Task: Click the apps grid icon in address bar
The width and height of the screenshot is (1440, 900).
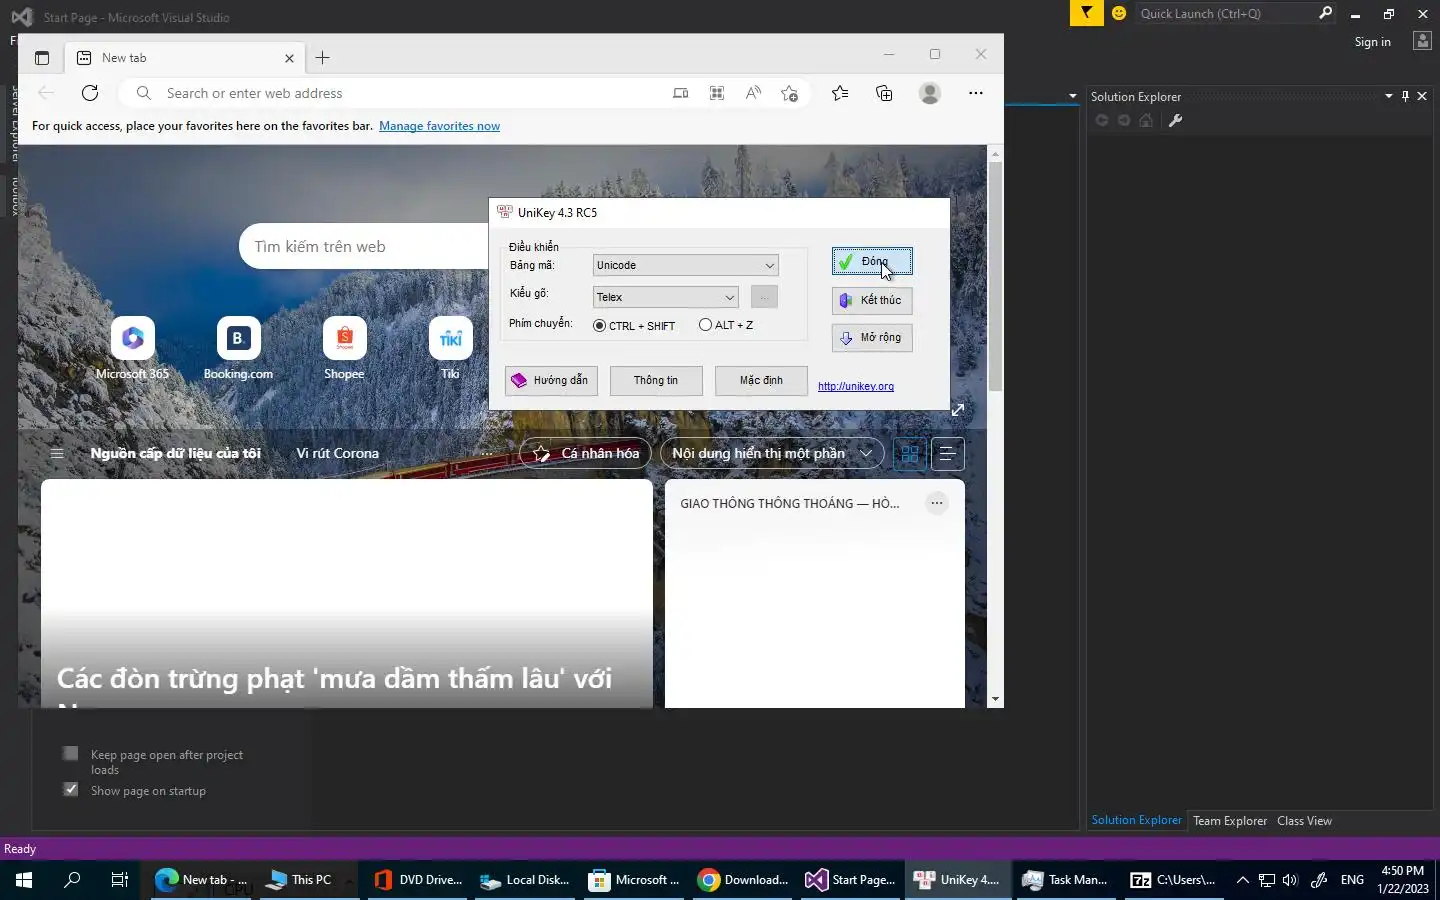Action: click(717, 93)
